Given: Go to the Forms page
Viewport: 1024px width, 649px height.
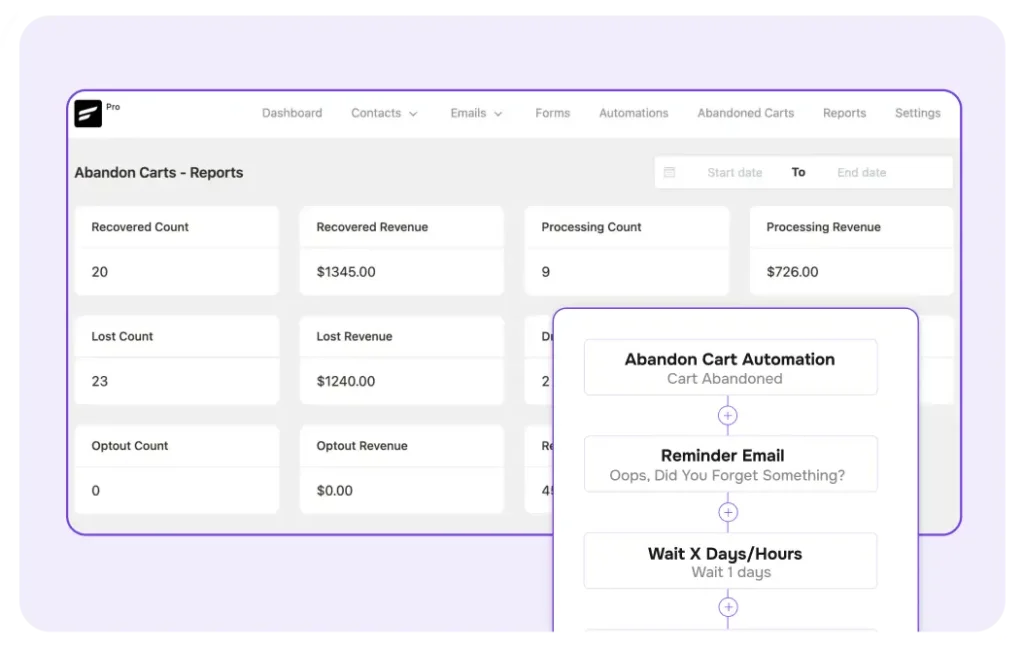Looking at the screenshot, I should (552, 113).
